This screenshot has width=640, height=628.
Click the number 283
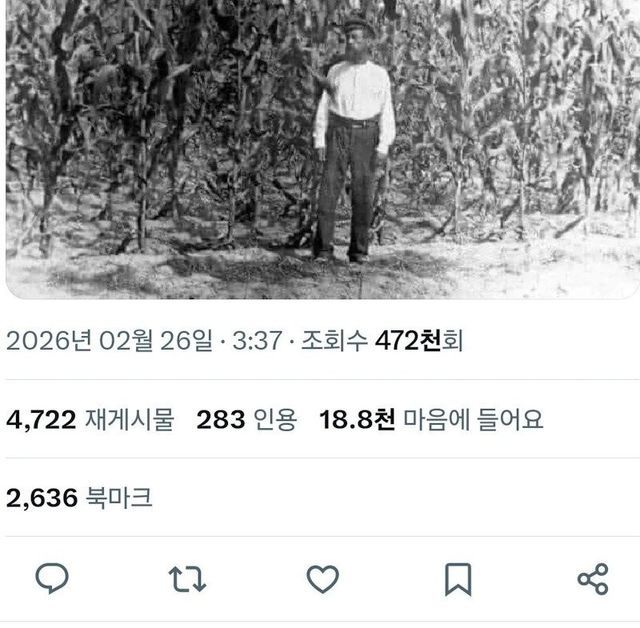(x=220, y=419)
